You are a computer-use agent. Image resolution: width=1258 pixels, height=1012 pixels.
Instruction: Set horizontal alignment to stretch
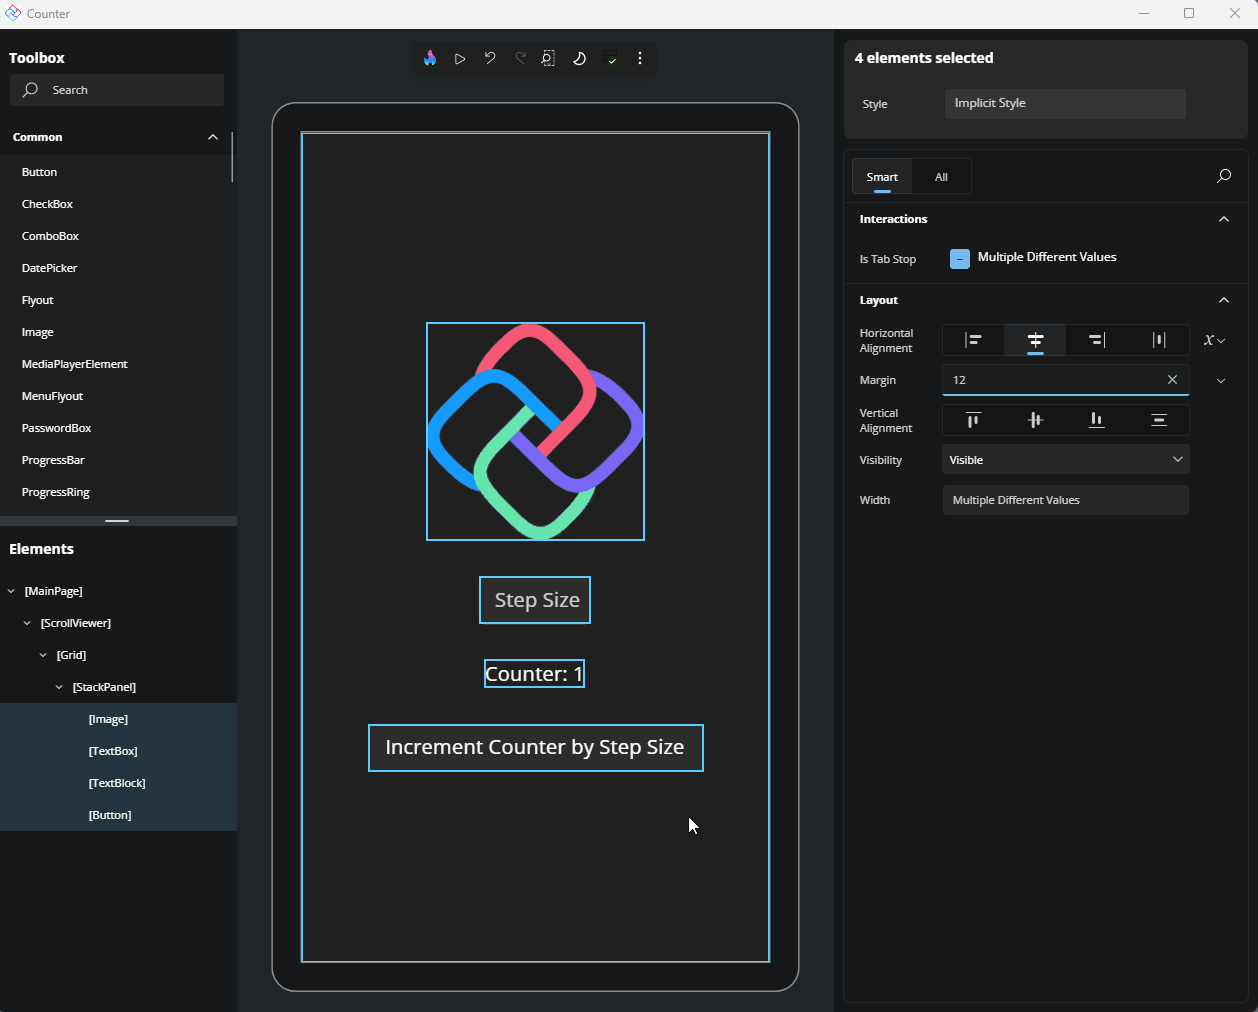coord(1158,340)
